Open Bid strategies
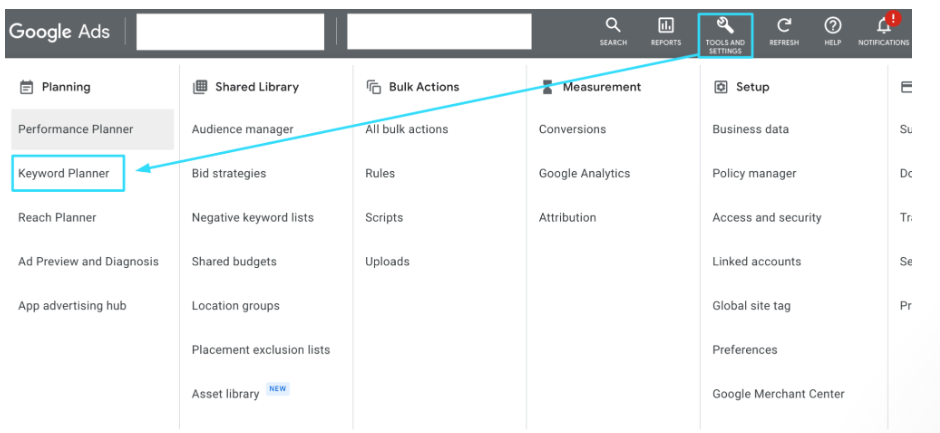This screenshot has width=940, height=433. coord(228,173)
